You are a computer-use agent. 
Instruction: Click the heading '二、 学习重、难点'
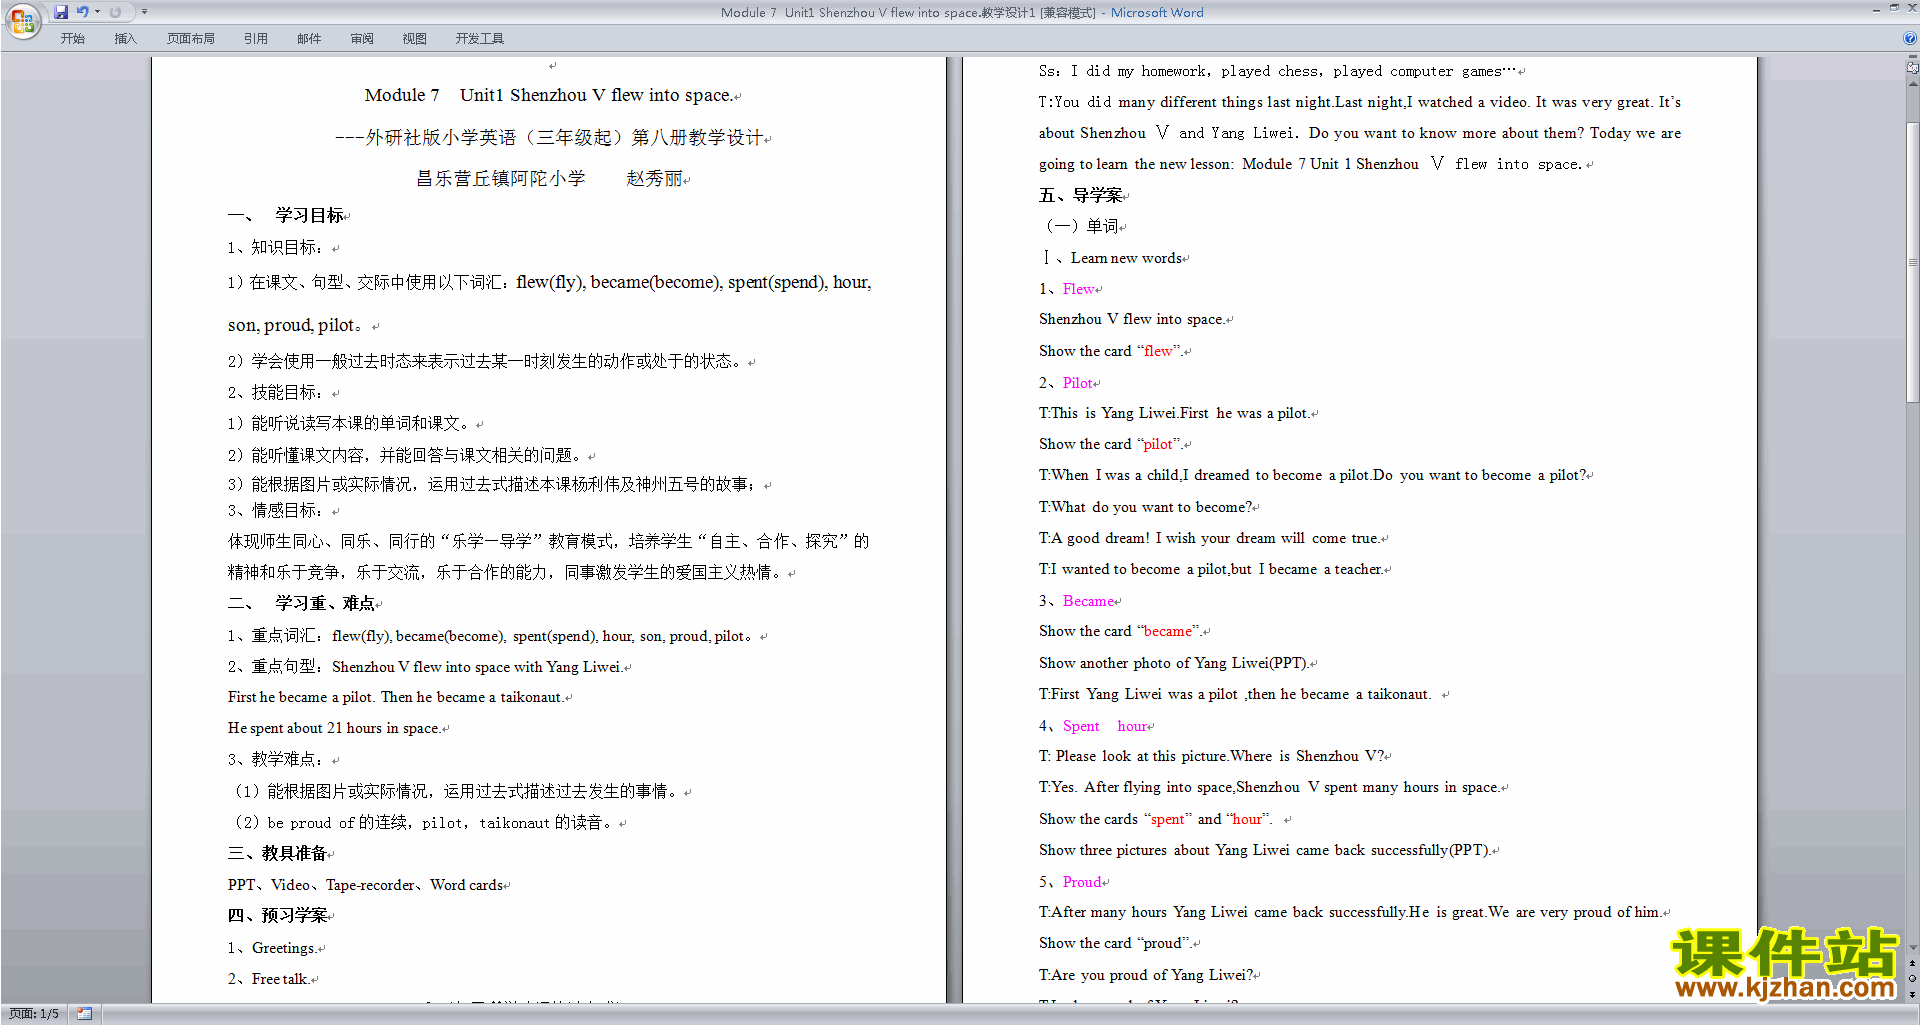[x=302, y=603]
